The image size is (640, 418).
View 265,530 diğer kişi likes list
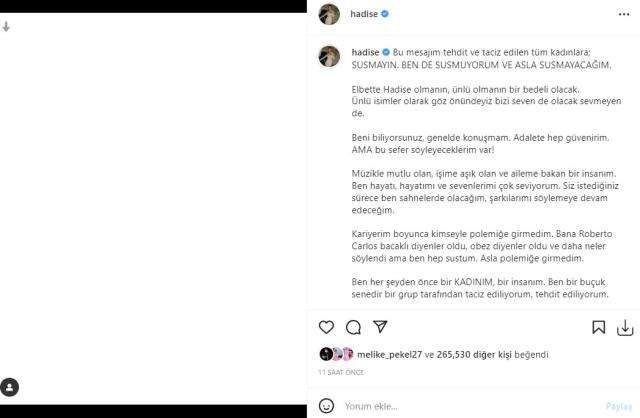point(474,354)
